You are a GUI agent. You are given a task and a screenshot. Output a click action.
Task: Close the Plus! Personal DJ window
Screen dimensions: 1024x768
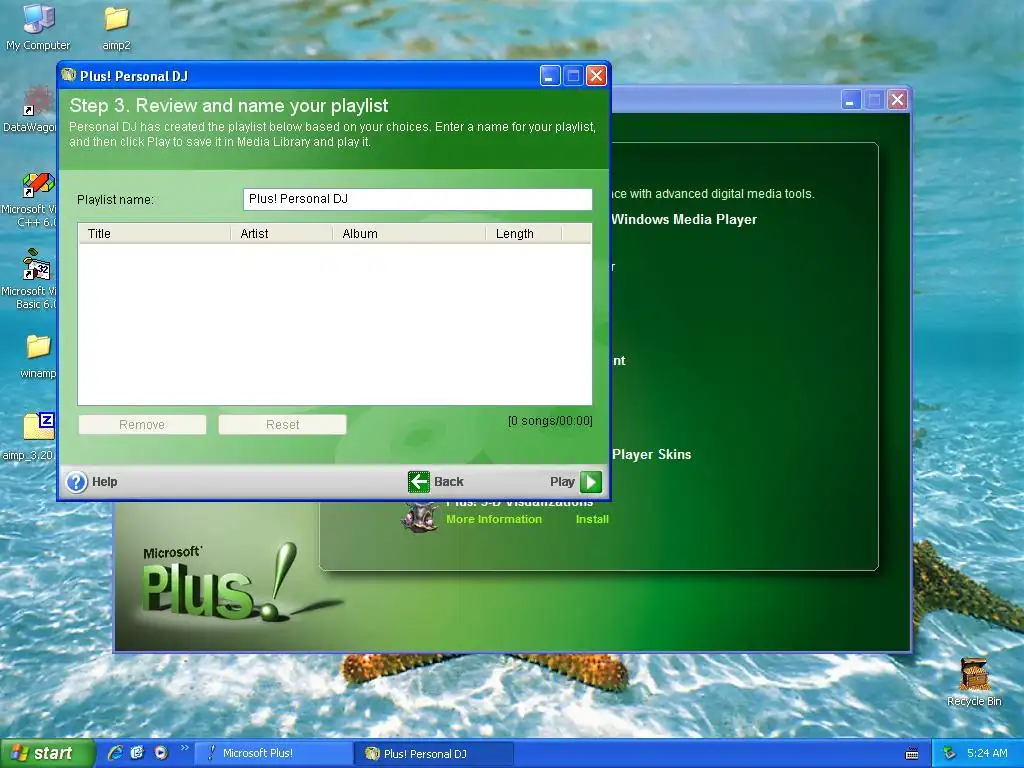[596, 76]
